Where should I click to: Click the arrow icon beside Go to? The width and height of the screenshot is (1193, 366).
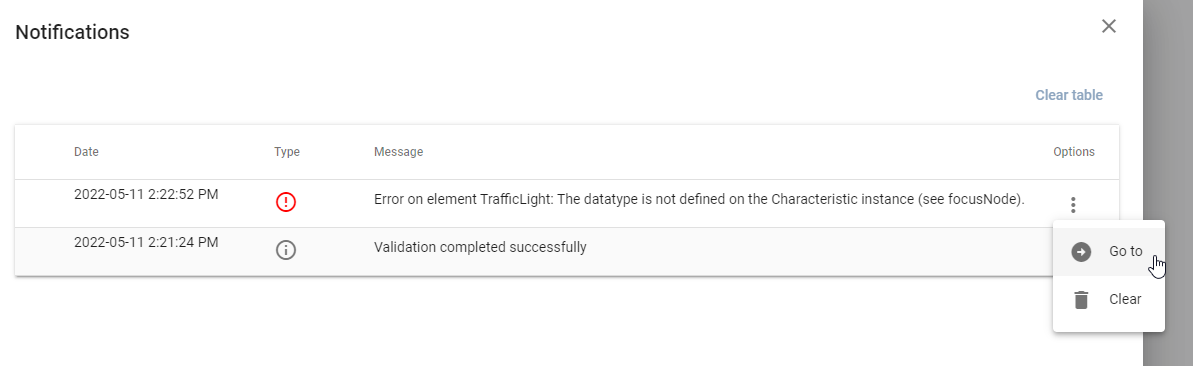(x=1081, y=252)
